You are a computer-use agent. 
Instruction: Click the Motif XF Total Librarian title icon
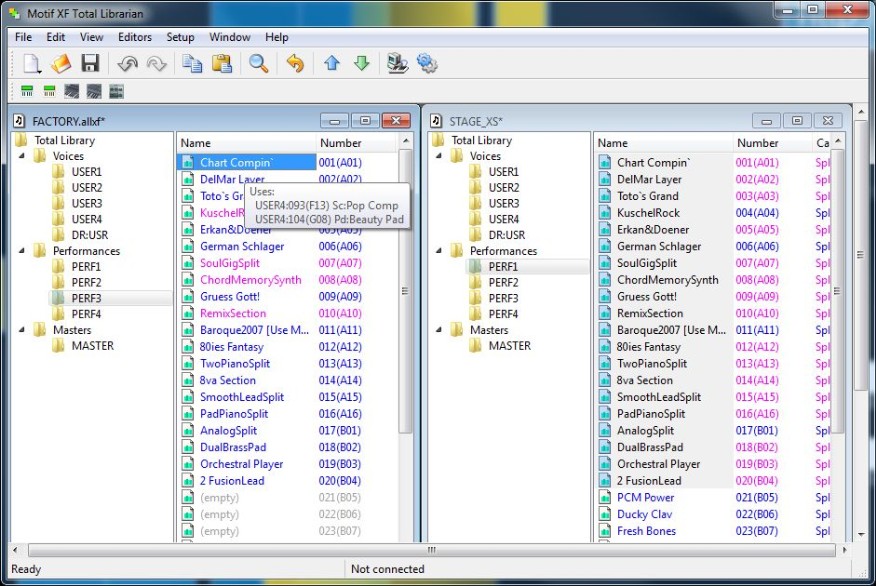coord(15,13)
